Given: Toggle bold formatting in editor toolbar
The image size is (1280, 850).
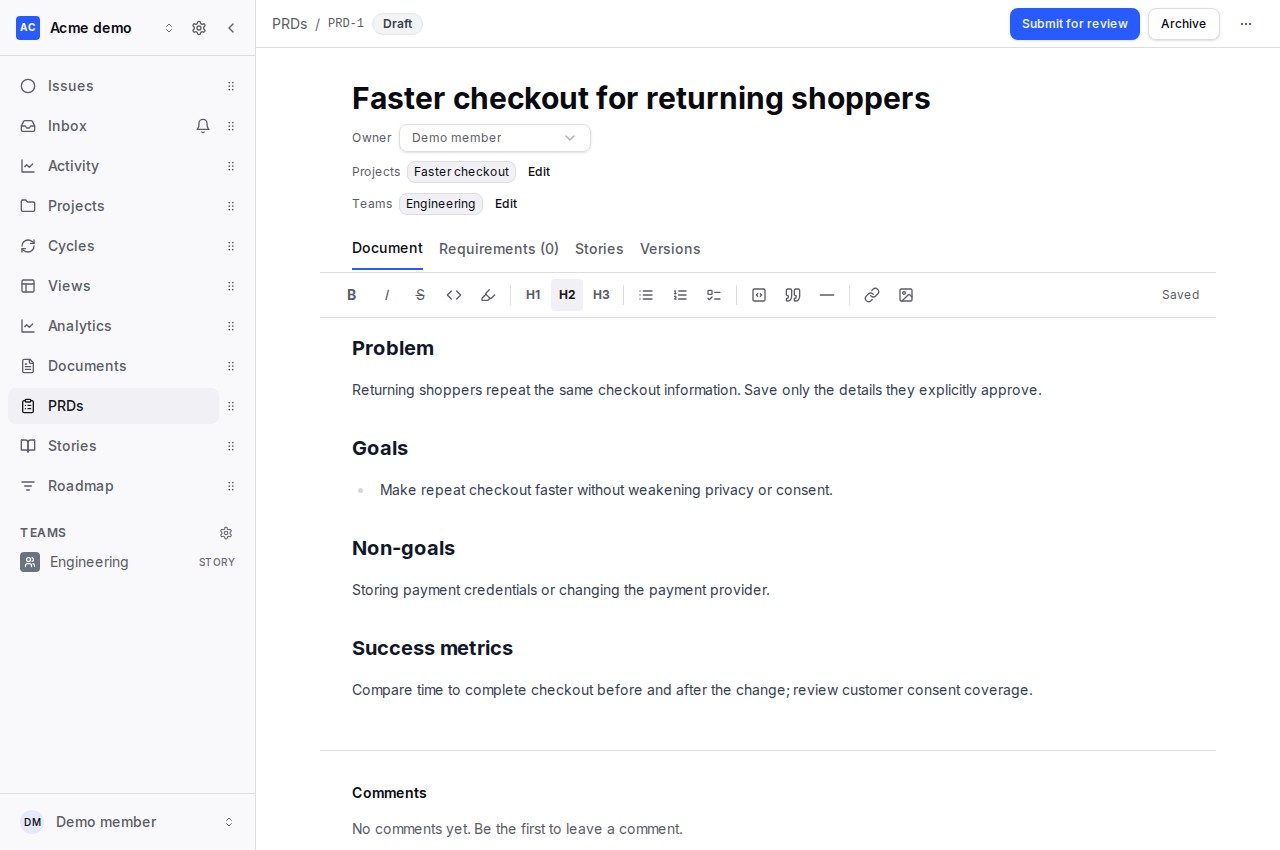Looking at the screenshot, I should click(x=352, y=295).
